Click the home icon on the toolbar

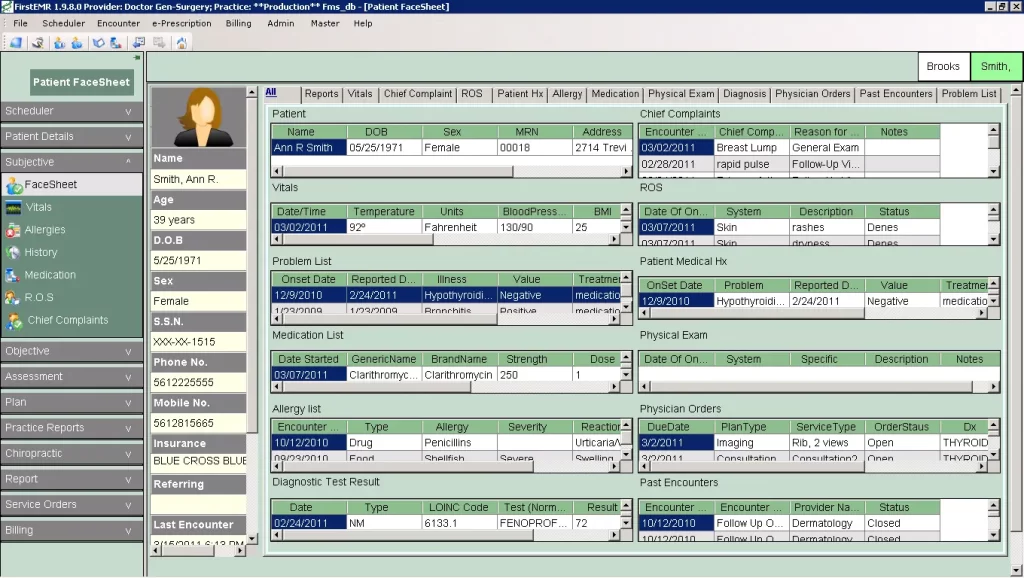tap(182, 42)
